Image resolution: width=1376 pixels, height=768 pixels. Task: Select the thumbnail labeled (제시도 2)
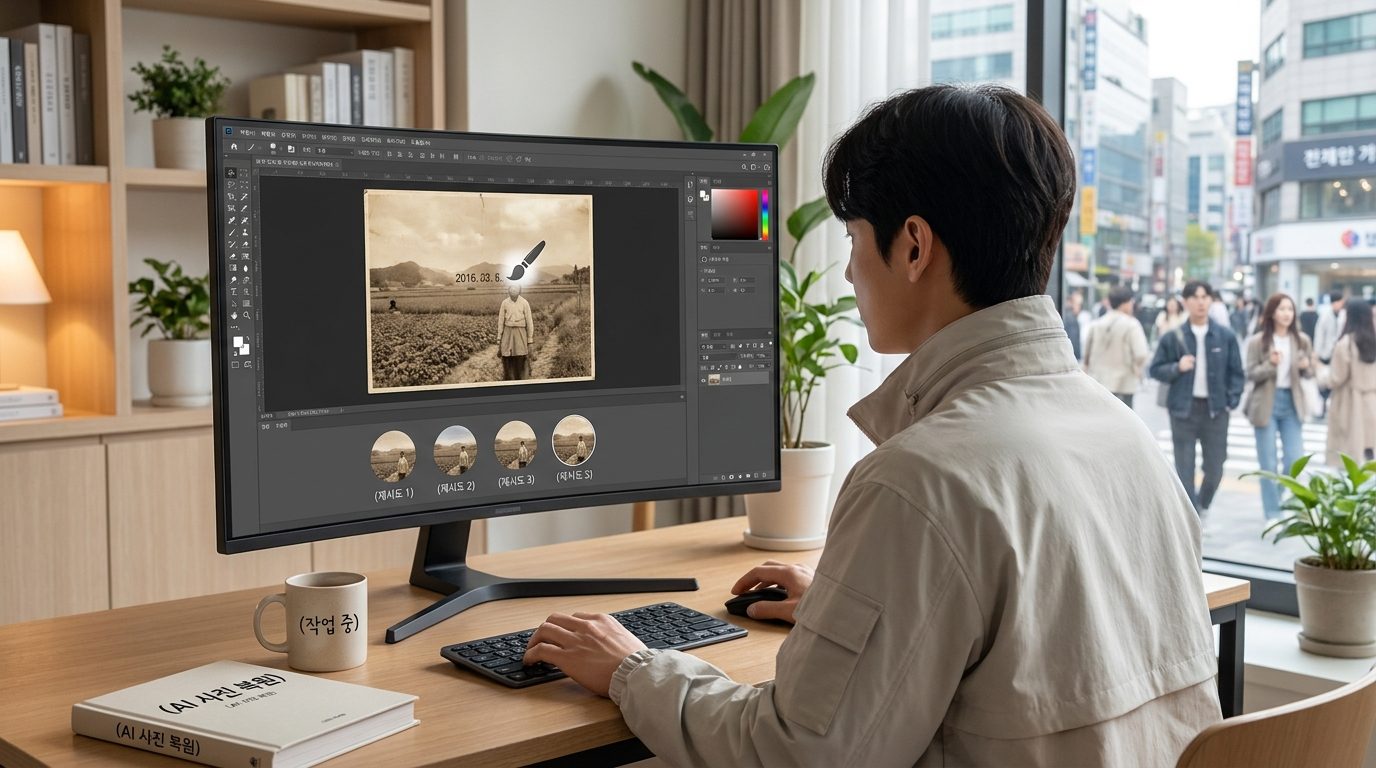click(x=455, y=450)
